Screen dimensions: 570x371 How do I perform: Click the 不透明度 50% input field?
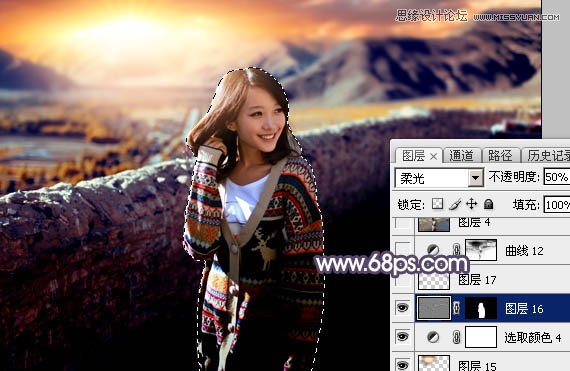click(x=557, y=177)
